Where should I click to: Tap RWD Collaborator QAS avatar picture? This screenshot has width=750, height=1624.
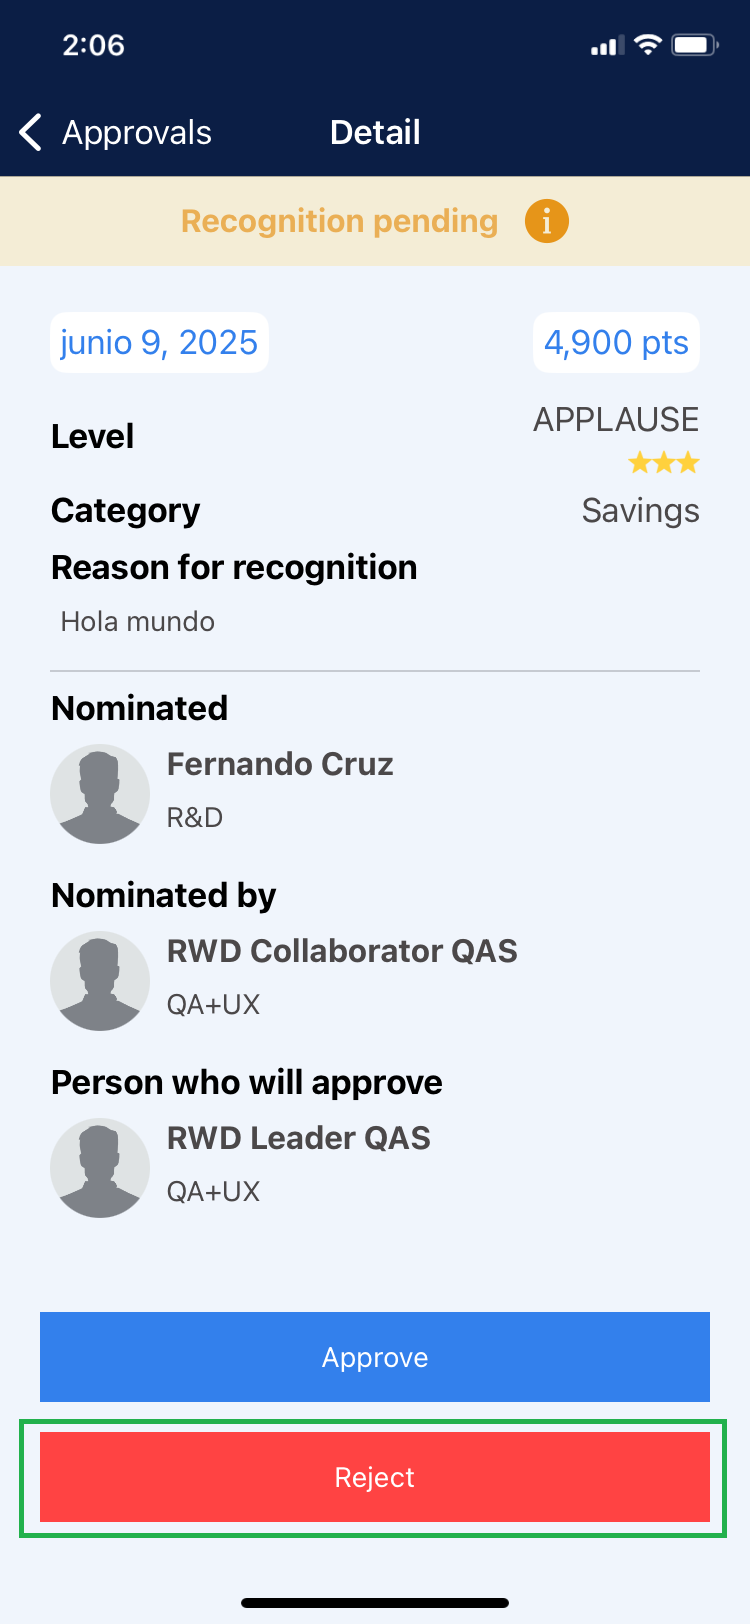(x=100, y=981)
